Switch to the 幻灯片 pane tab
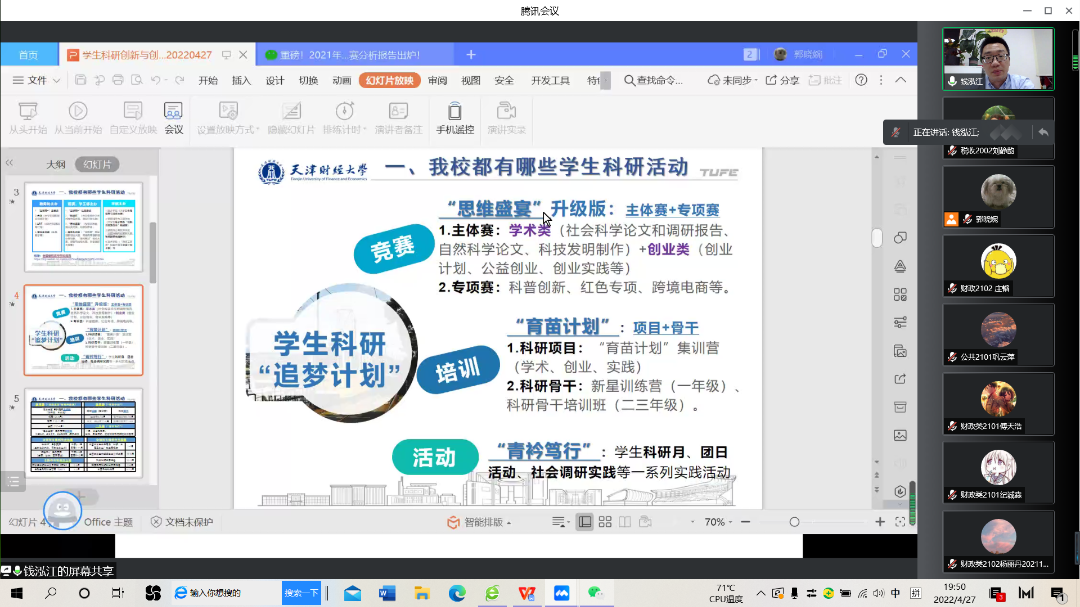 click(96, 163)
